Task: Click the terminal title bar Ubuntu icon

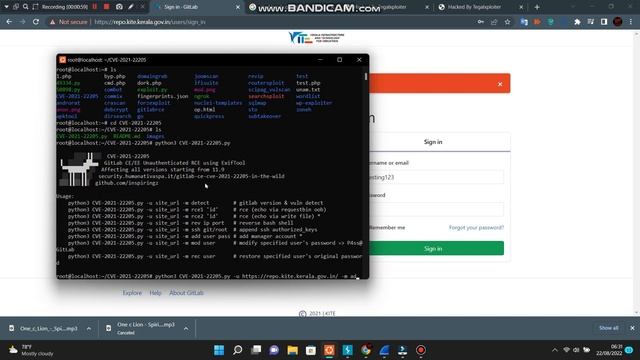Action: coord(62,60)
